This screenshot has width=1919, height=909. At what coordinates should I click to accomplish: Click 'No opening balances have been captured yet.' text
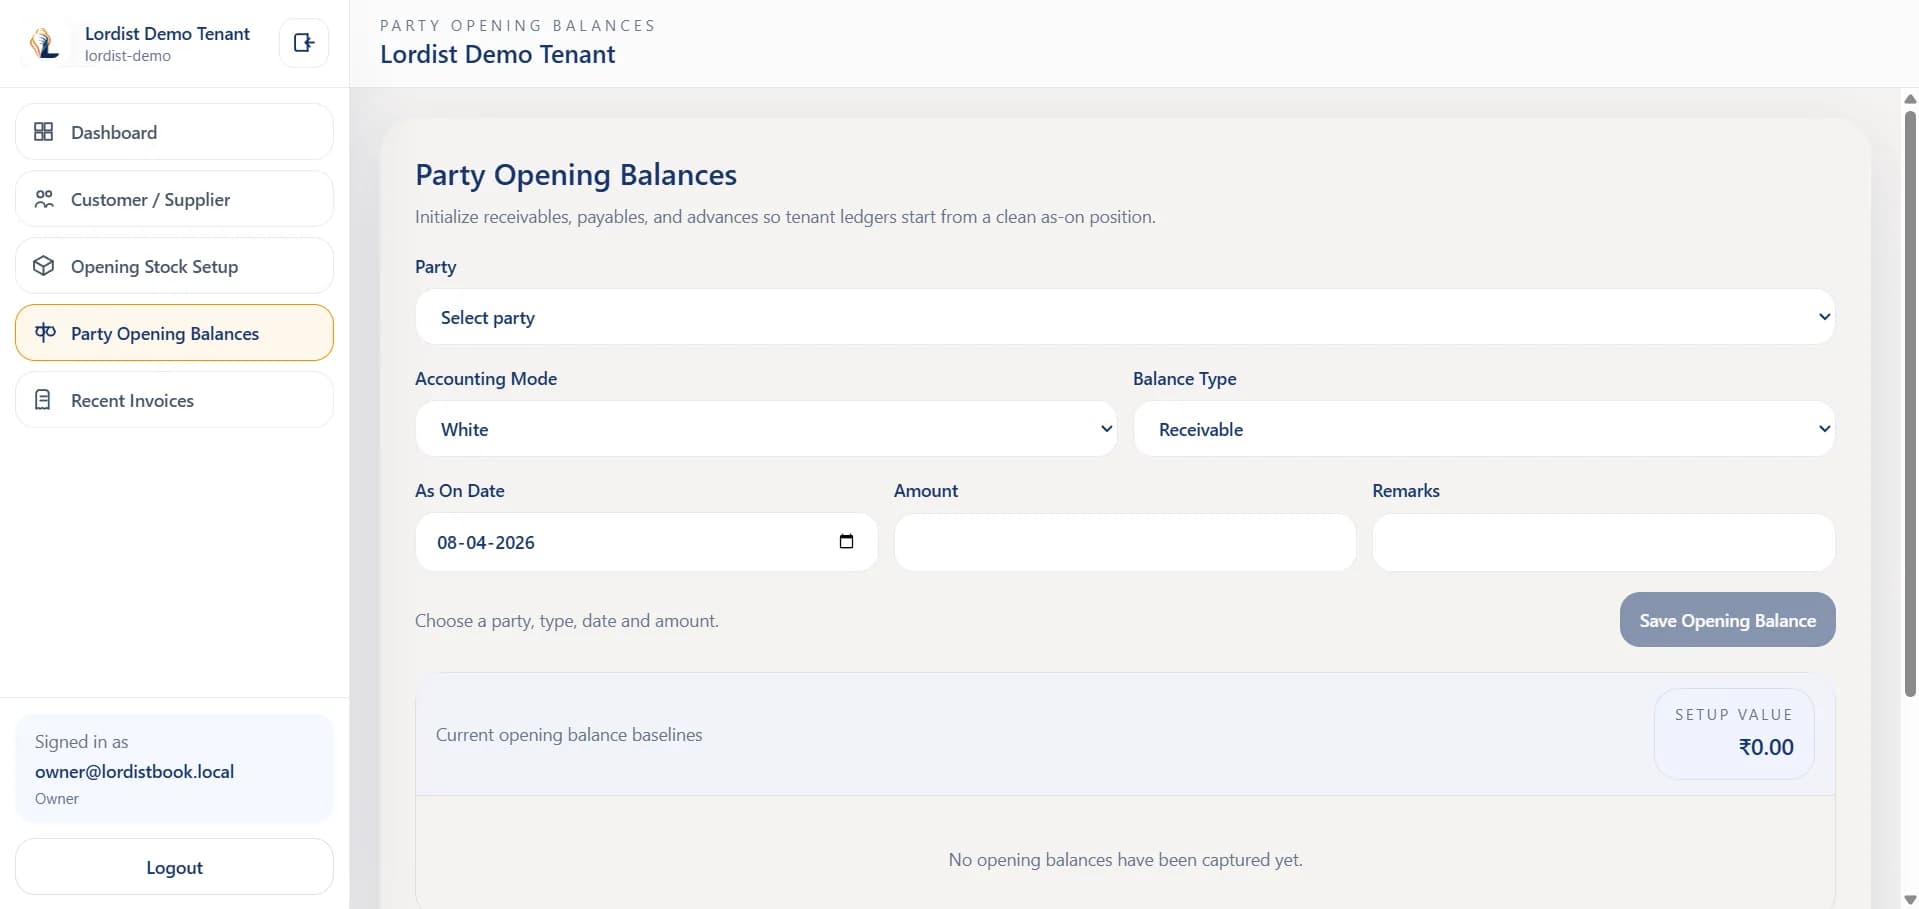pyautogui.click(x=1125, y=859)
